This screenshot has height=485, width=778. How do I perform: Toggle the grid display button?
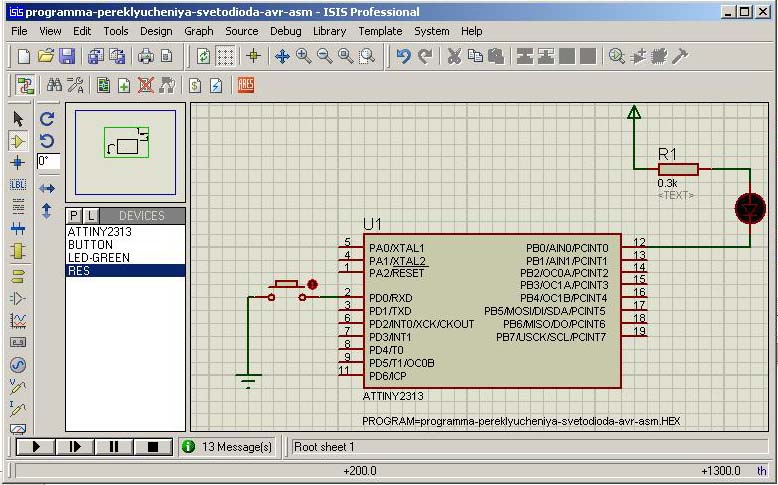click(226, 57)
